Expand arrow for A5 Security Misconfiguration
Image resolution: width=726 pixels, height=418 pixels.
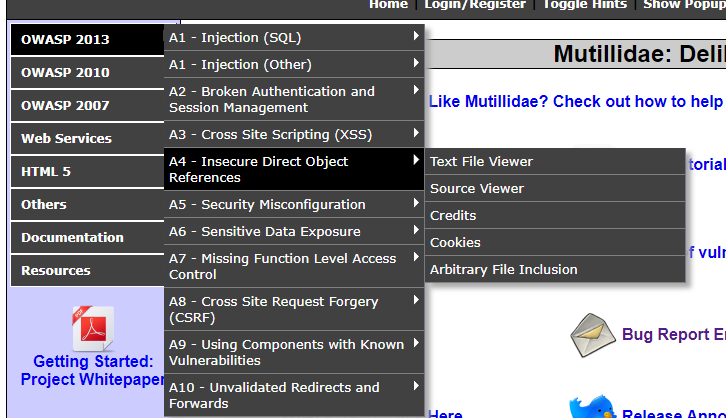[416, 203]
